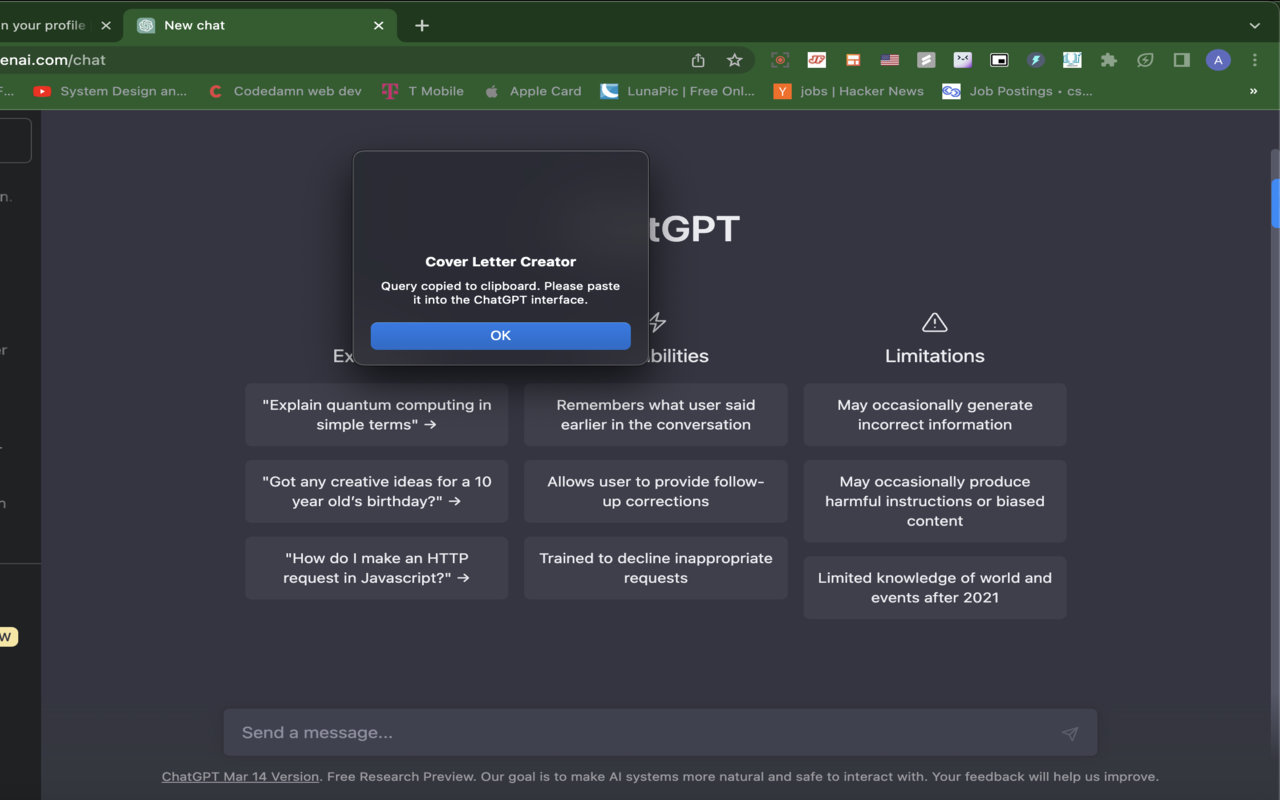Bookmark this page with the star icon
The height and width of the screenshot is (800, 1280).
click(734, 60)
